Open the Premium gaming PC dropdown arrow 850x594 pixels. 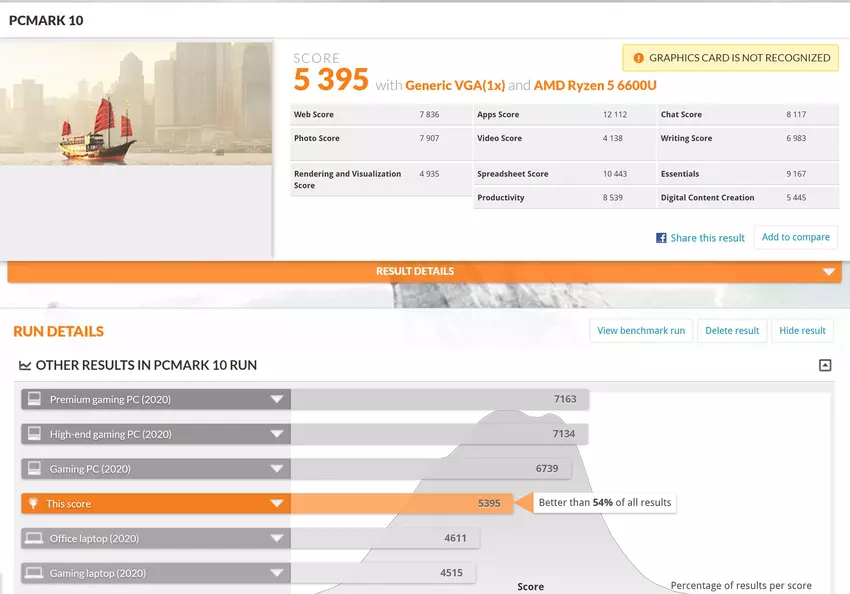pyautogui.click(x=277, y=400)
